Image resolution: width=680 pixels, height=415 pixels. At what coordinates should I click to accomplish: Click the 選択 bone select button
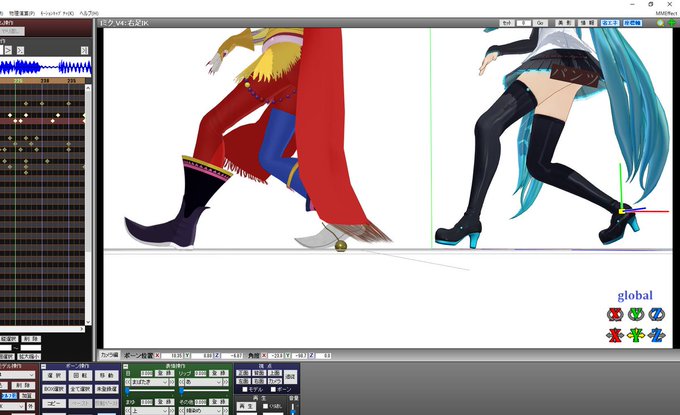click(54, 376)
